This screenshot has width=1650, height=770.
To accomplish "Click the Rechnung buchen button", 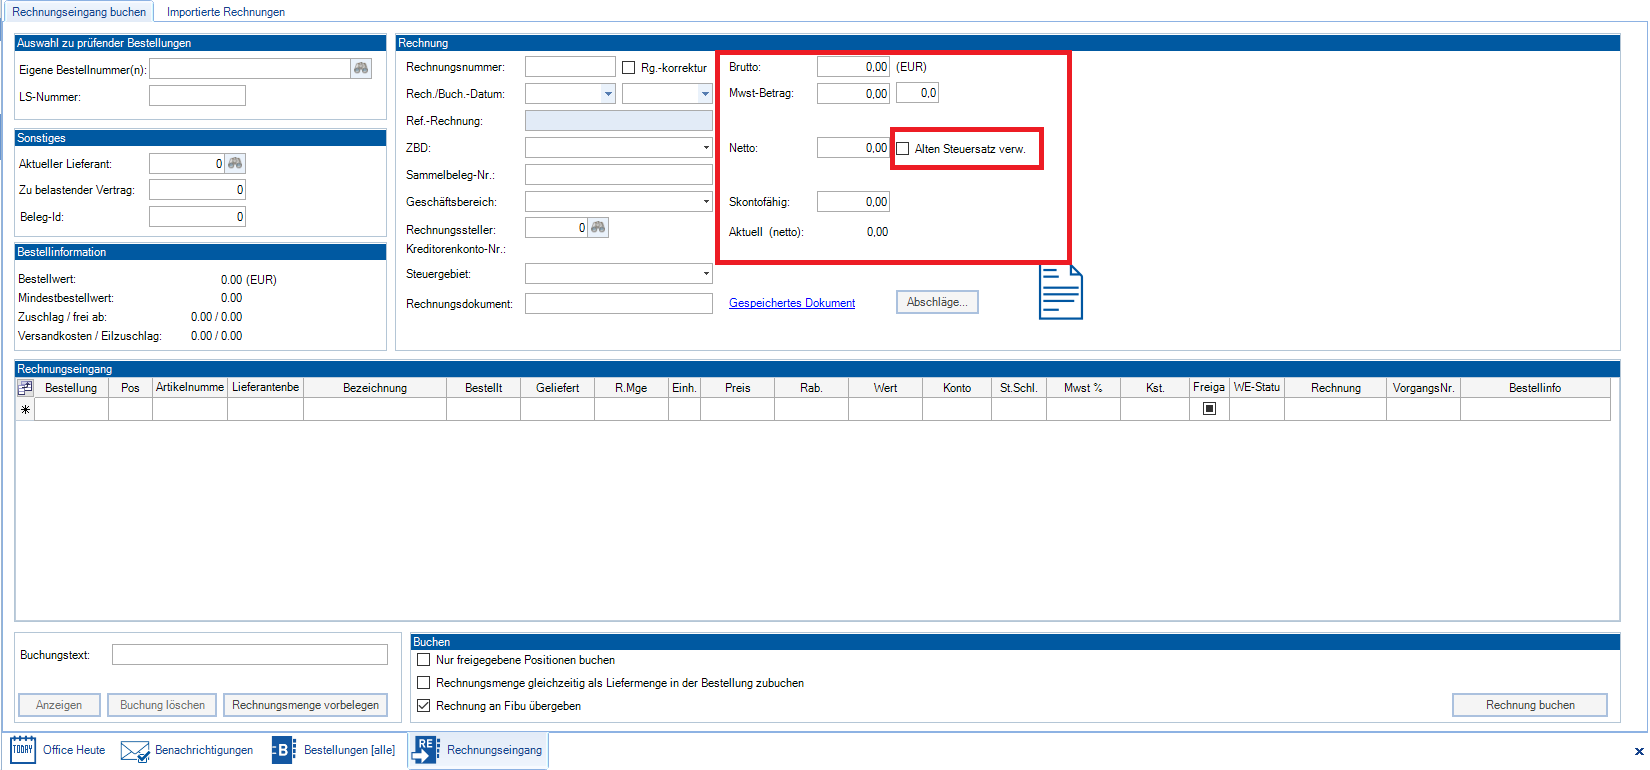I will (1529, 705).
